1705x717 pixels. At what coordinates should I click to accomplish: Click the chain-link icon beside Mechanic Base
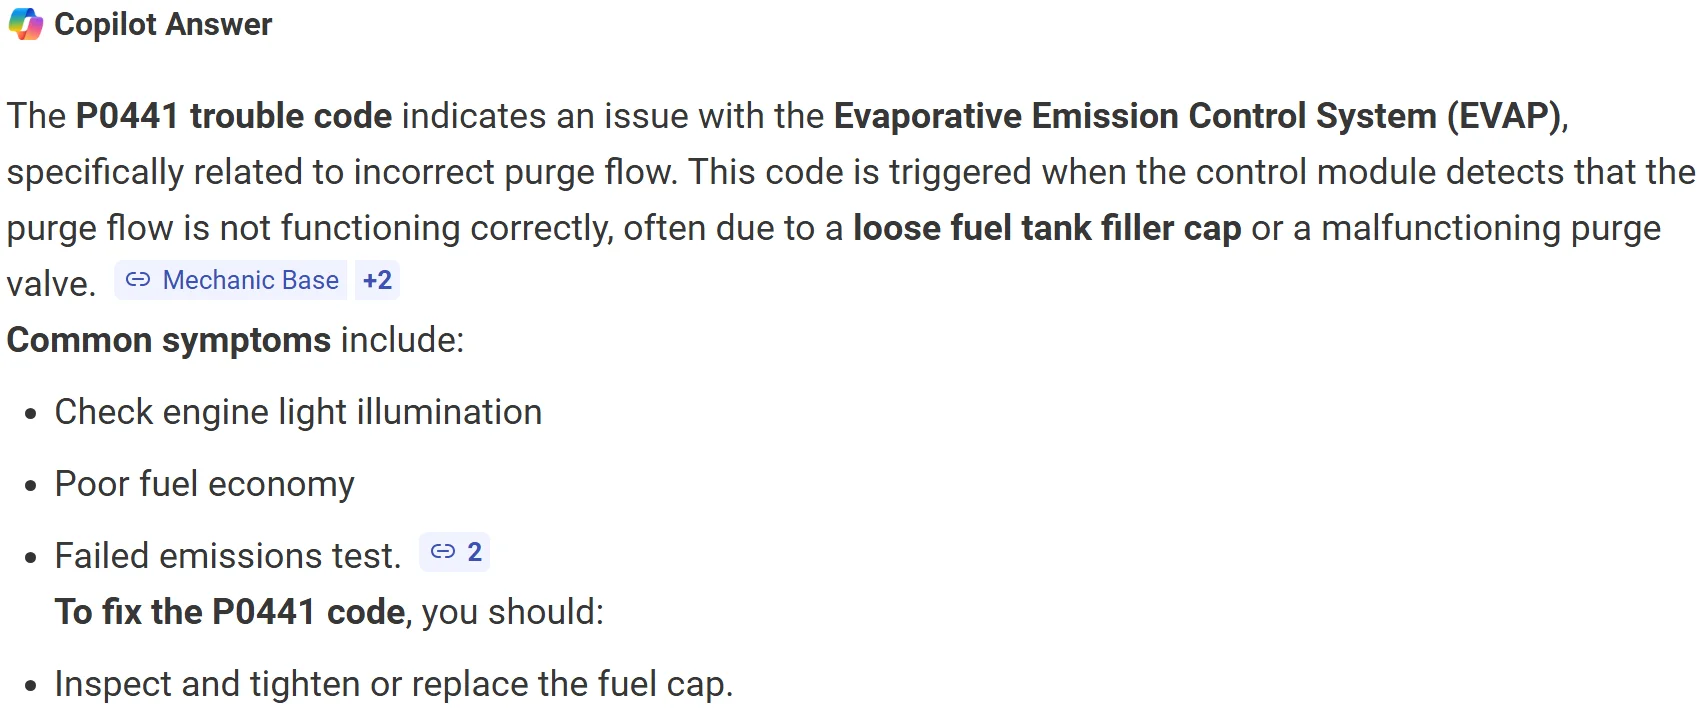coord(138,280)
